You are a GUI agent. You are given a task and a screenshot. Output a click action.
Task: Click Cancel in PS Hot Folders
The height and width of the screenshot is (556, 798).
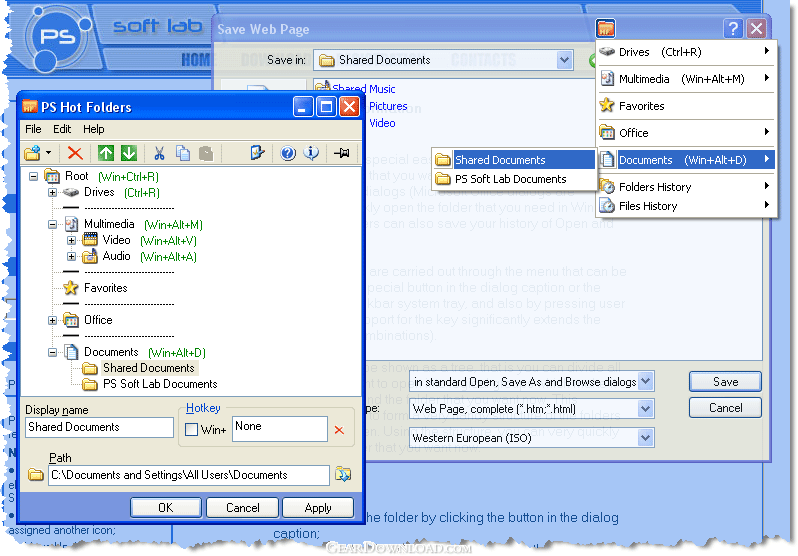[x=243, y=508]
